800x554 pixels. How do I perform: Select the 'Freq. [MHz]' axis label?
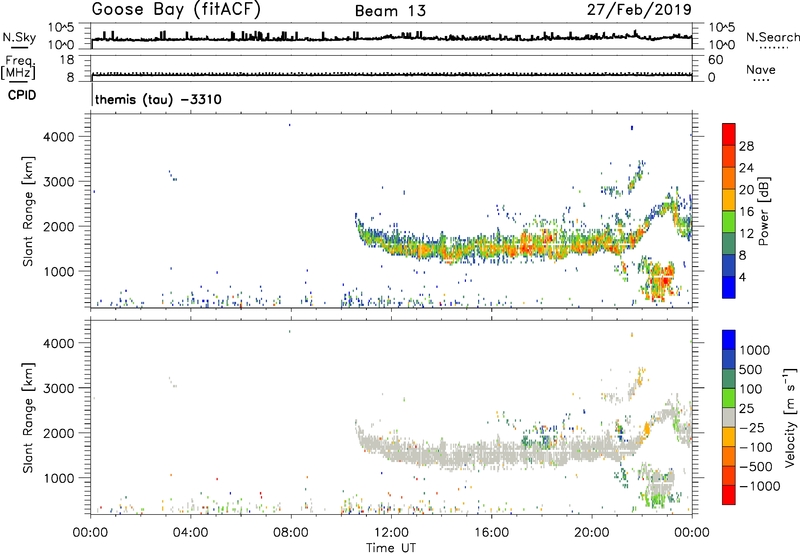18,67
